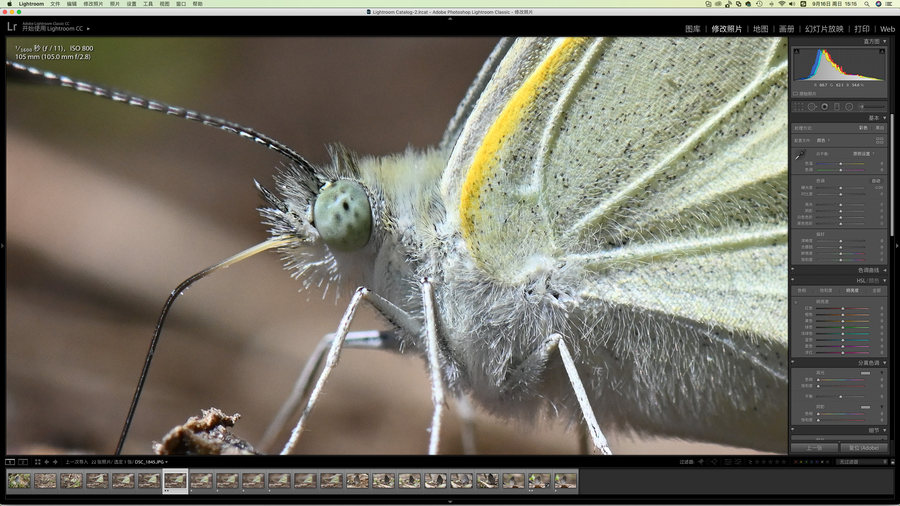Screen dimensions: 900x506
Task: Select the Graduated Filter tool
Action: coord(836,106)
